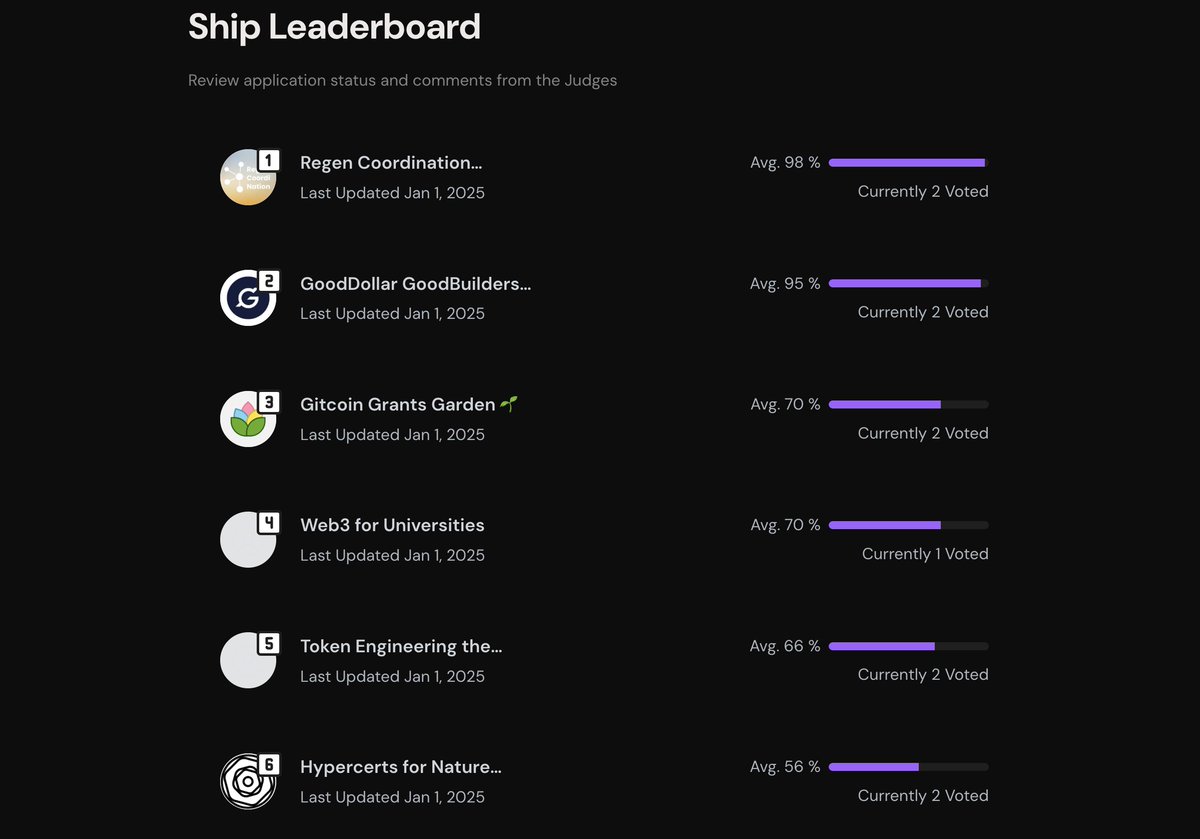1200x839 pixels.
Task: Select the Gitcoin Grants Garden lotus icon
Action: pos(248,419)
